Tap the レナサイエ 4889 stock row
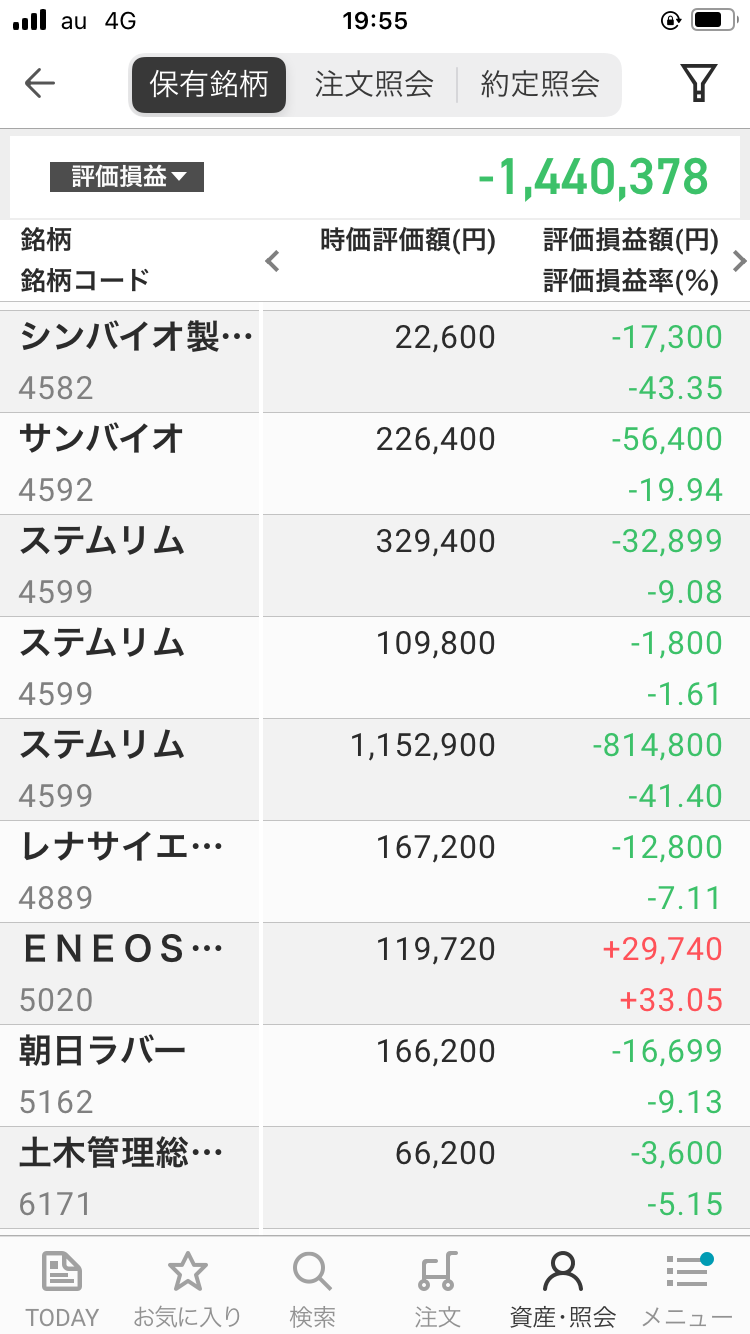Screen dimensions: 750x1334 pyautogui.click(x=375, y=872)
